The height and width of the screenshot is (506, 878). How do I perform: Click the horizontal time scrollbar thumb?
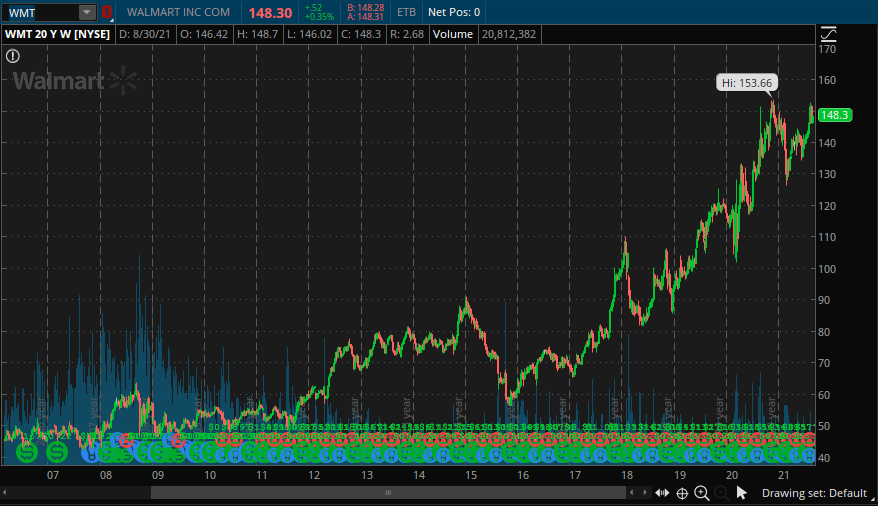pyautogui.click(x=388, y=493)
